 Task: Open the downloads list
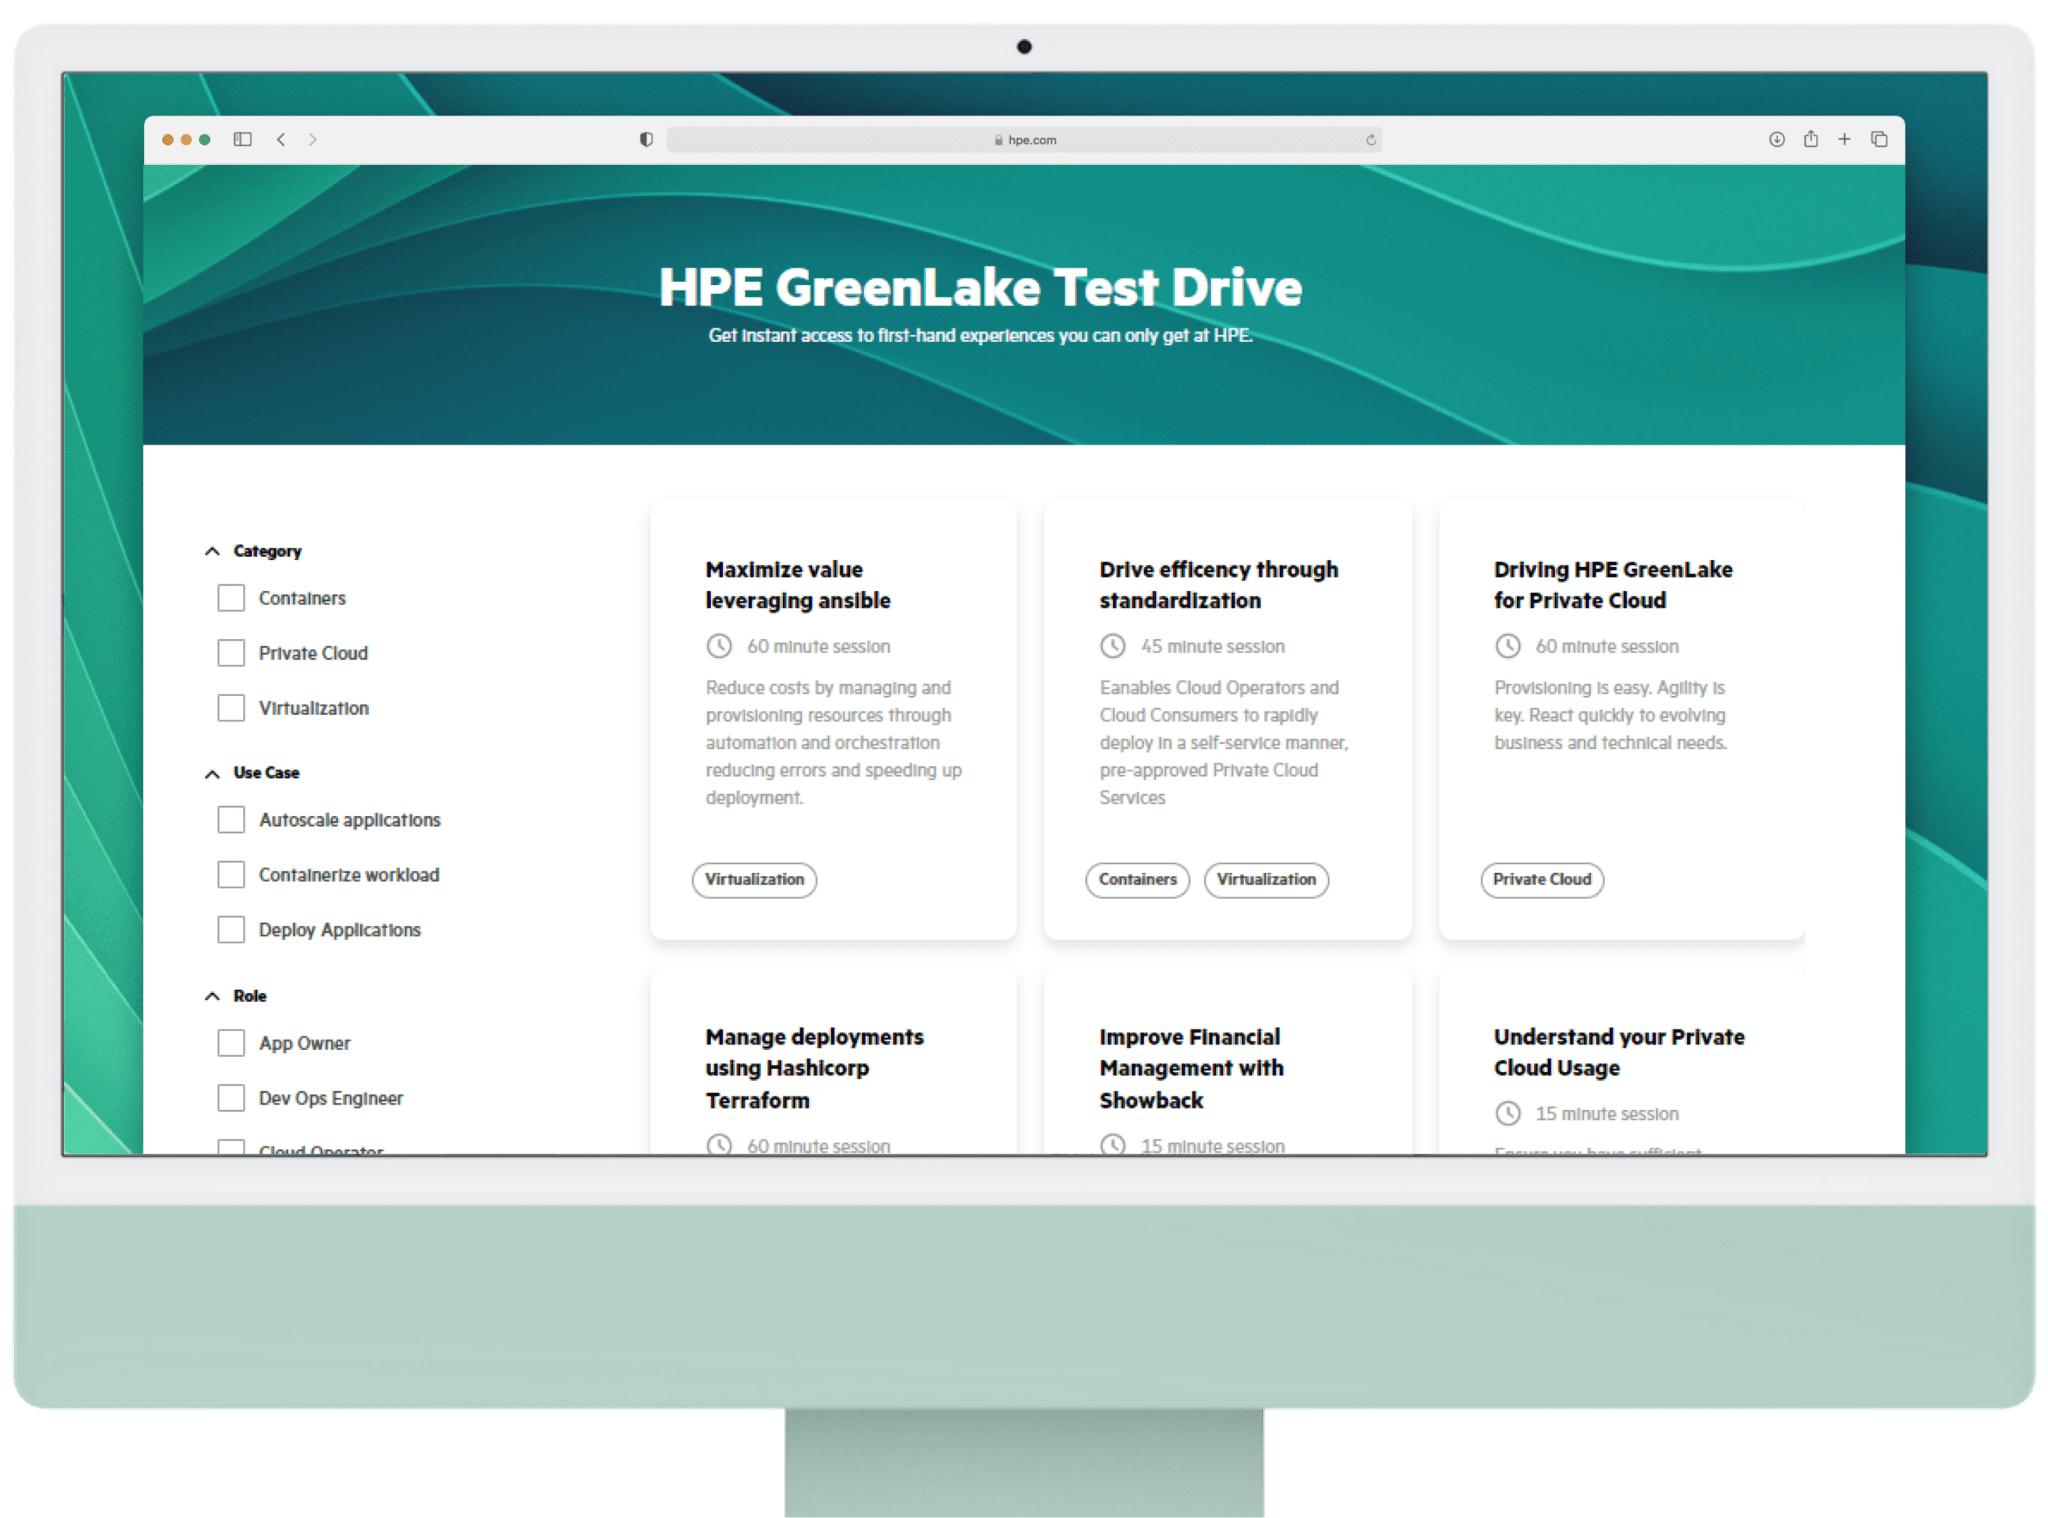[x=1776, y=139]
